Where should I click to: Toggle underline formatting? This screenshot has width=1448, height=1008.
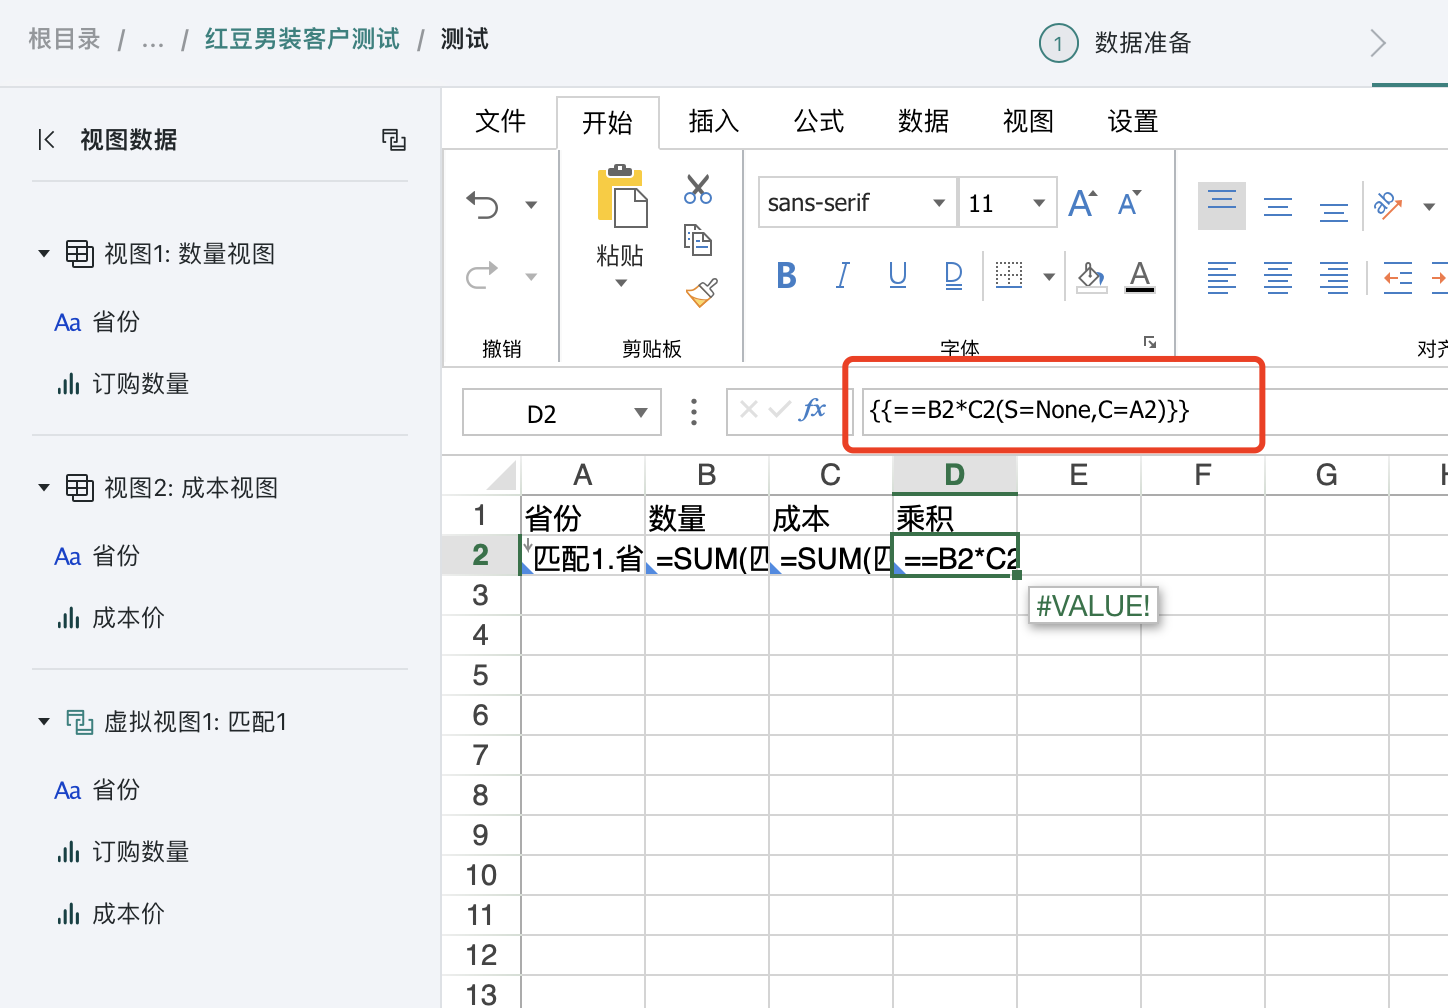898,275
